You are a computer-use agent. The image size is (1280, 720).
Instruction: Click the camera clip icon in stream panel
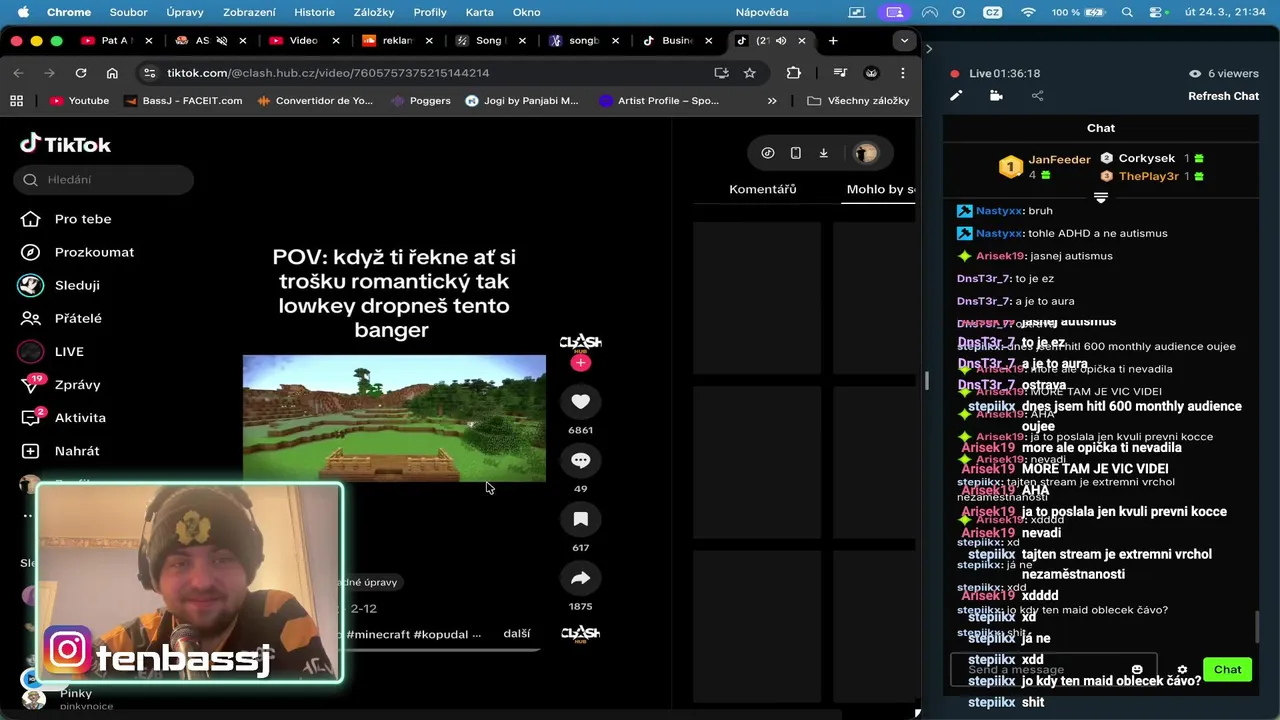pyautogui.click(x=996, y=96)
